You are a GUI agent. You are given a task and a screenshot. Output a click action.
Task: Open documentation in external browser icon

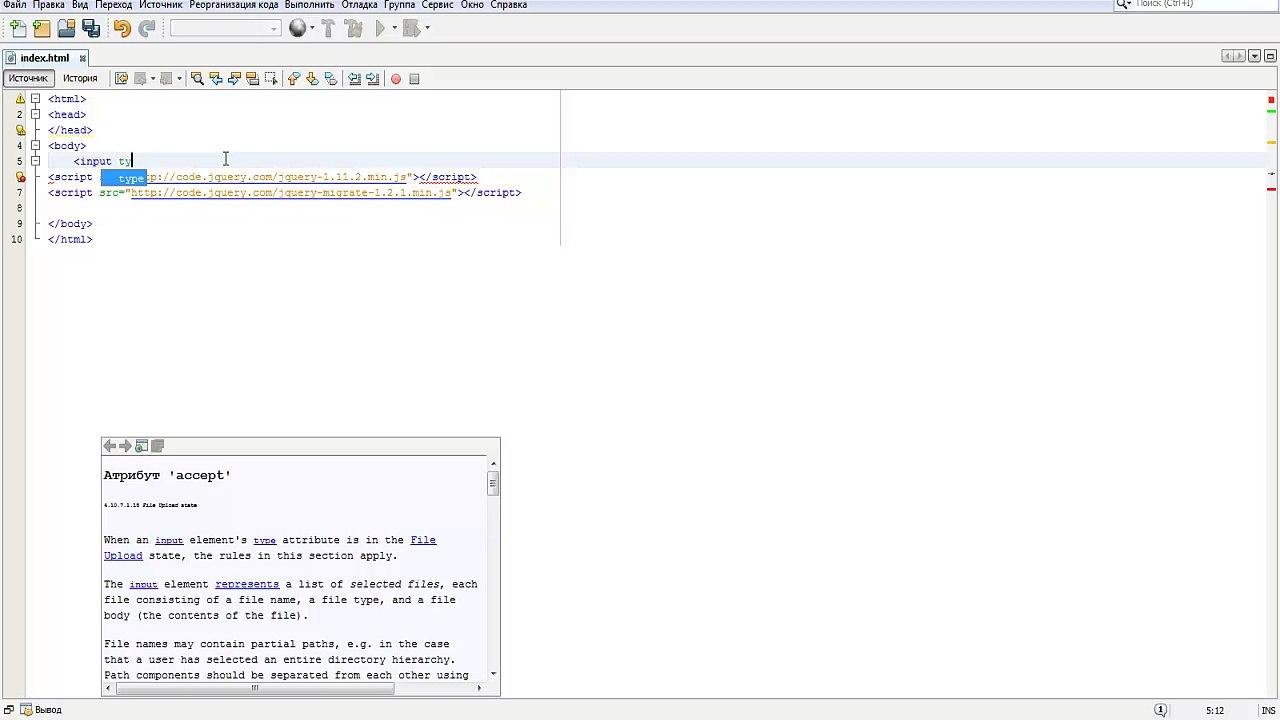point(142,446)
